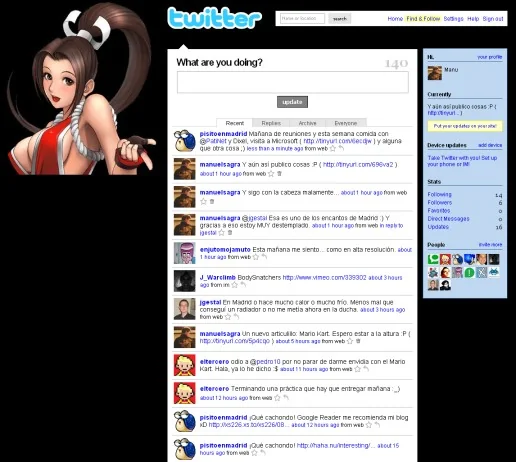Screen dimensions: 516x462
Task: Star pisitoenmadrid's Google Reader tweet
Action: coord(369,425)
